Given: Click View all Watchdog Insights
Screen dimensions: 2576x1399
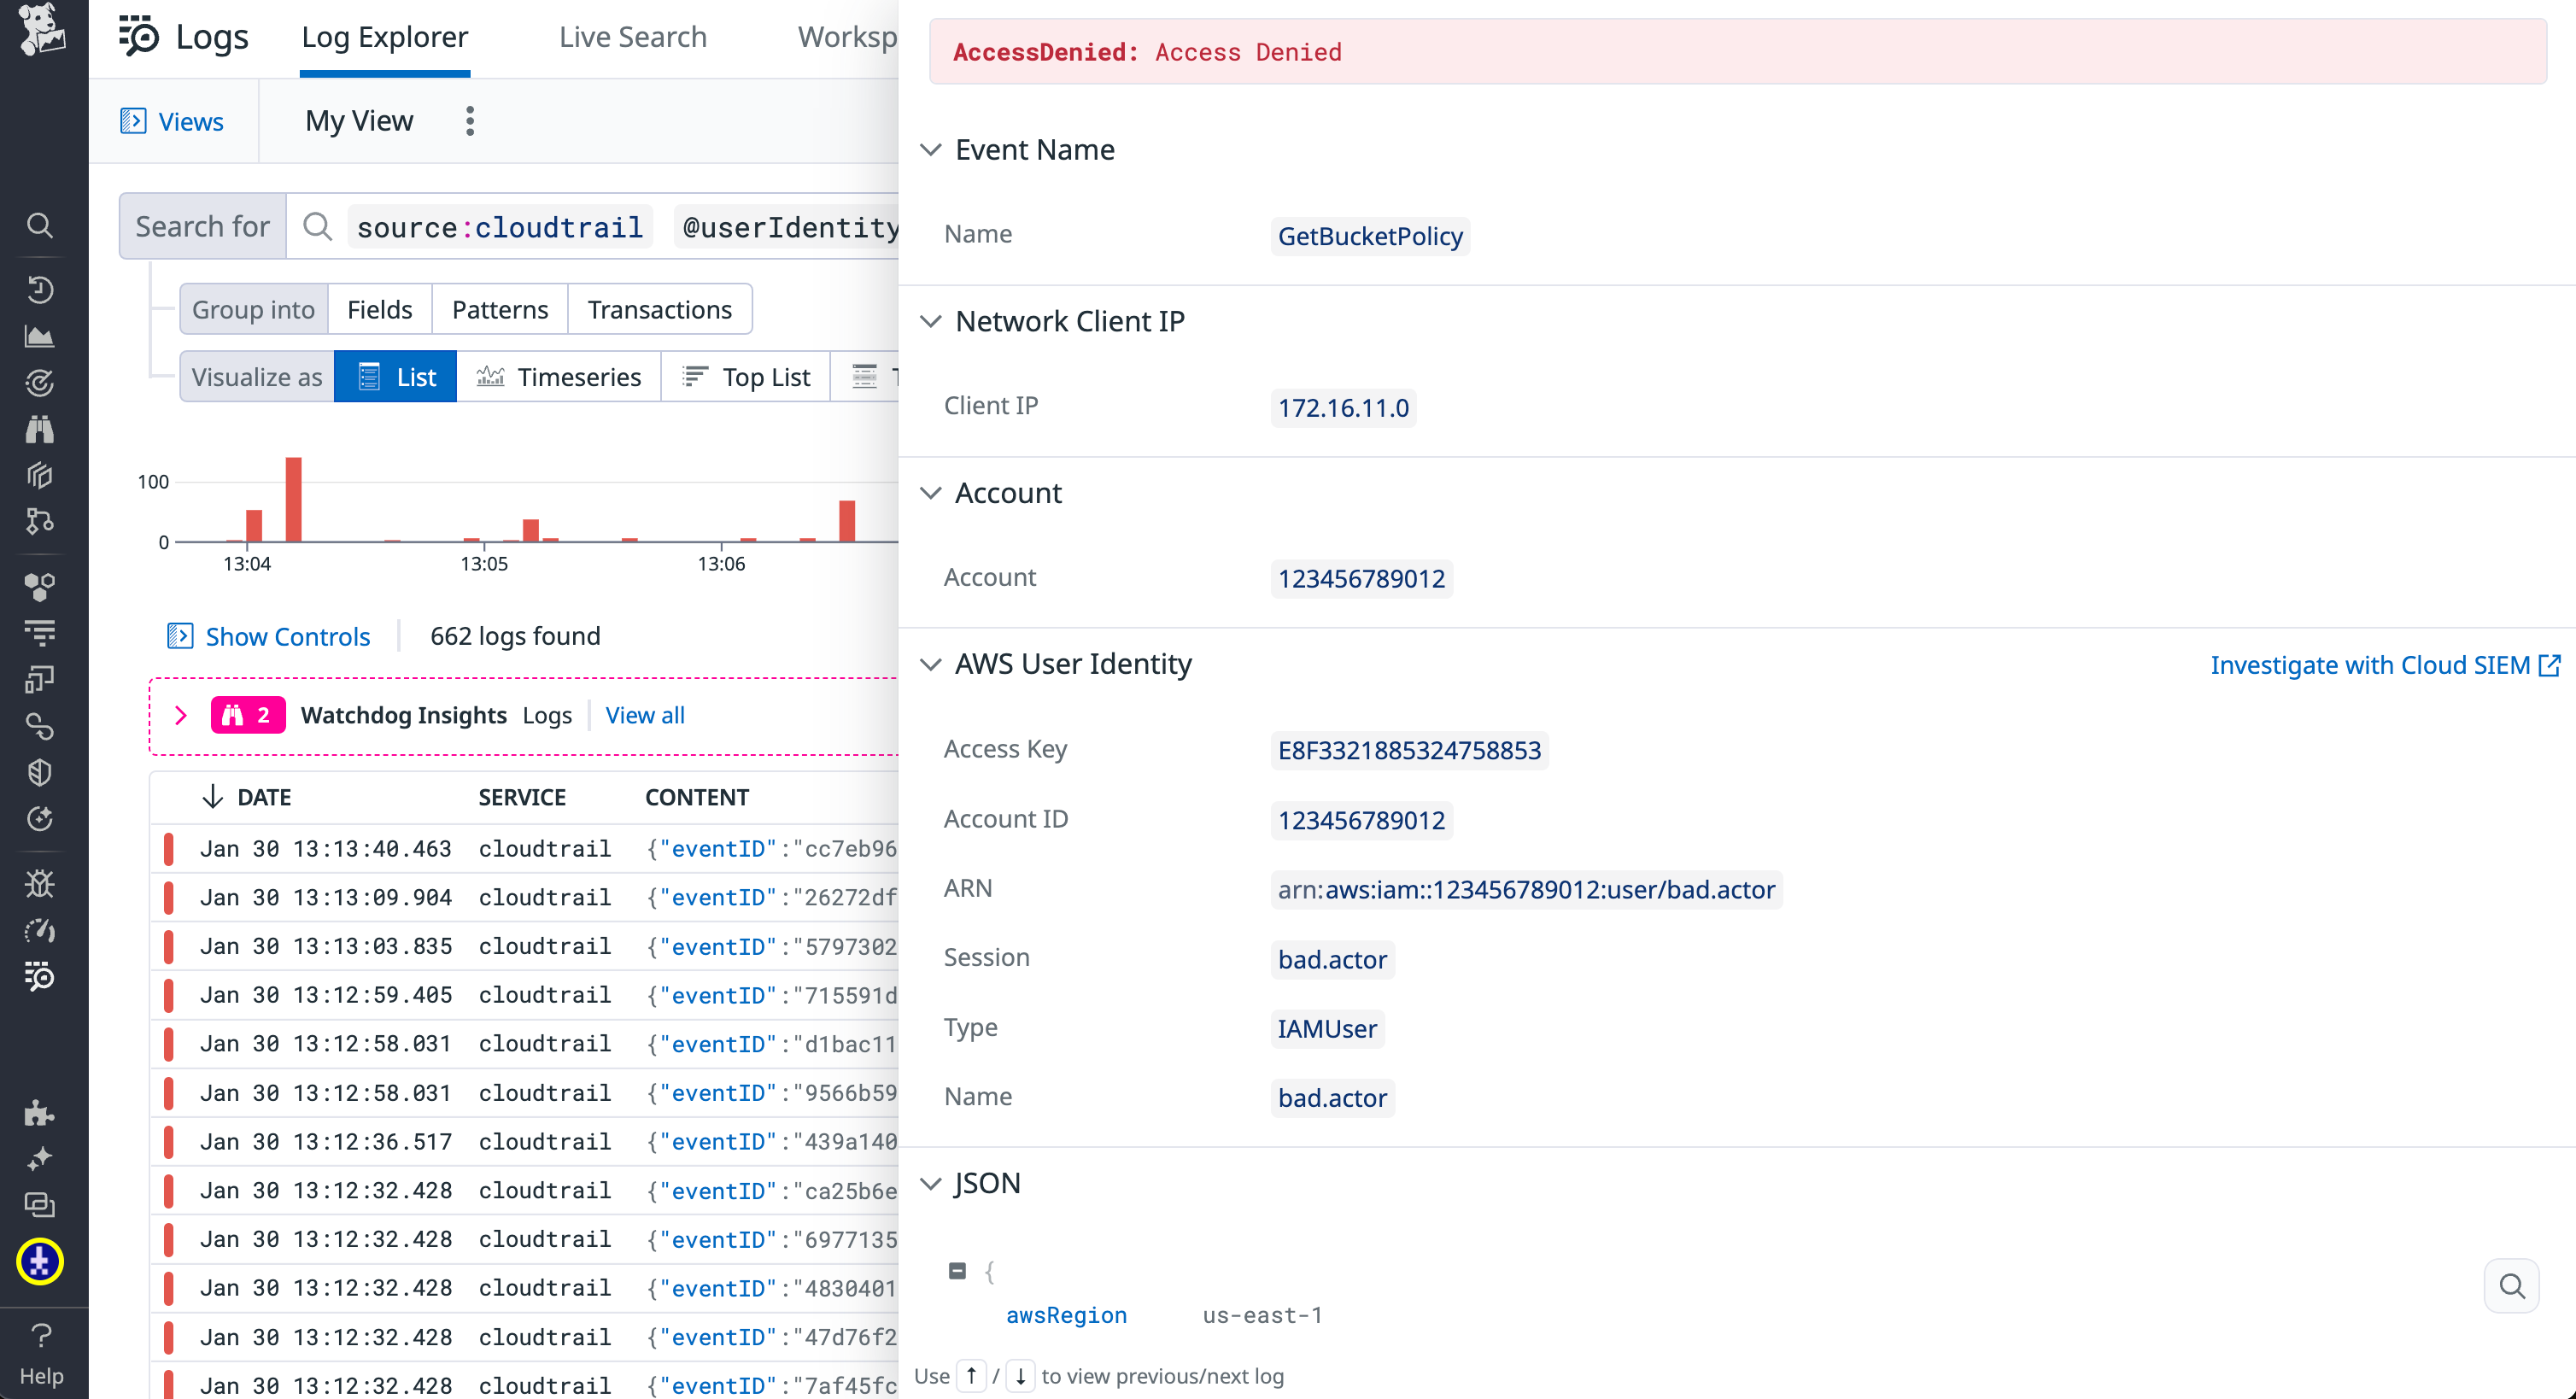Looking at the screenshot, I should (x=644, y=715).
